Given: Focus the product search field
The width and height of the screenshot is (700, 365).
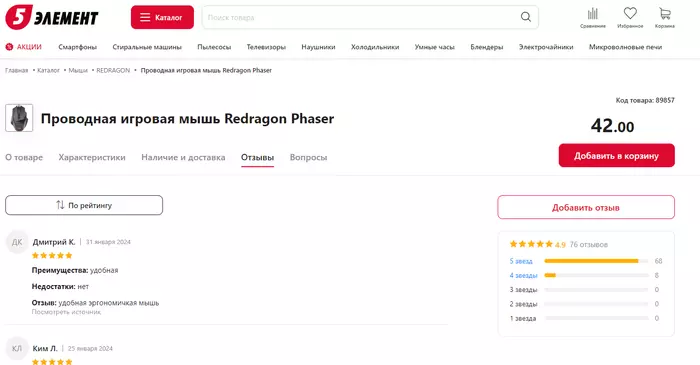Looking at the screenshot, I should [x=370, y=17].
